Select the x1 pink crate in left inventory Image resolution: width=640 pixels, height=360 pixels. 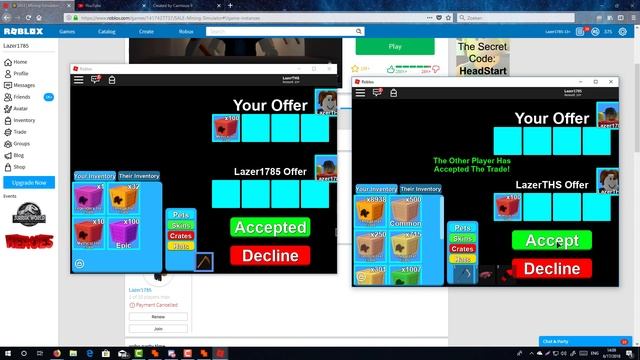click(x=89, y=198)
